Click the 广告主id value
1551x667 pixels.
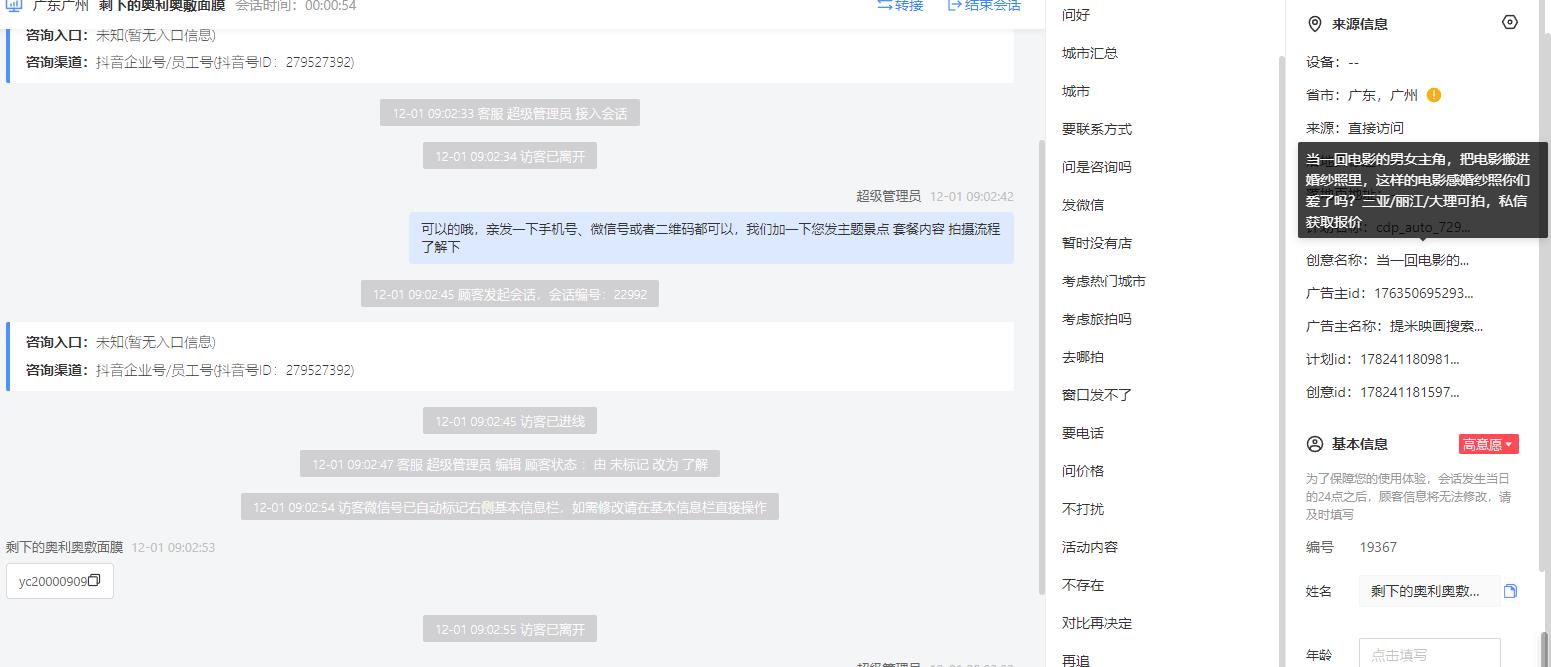tap(1424, 293)
